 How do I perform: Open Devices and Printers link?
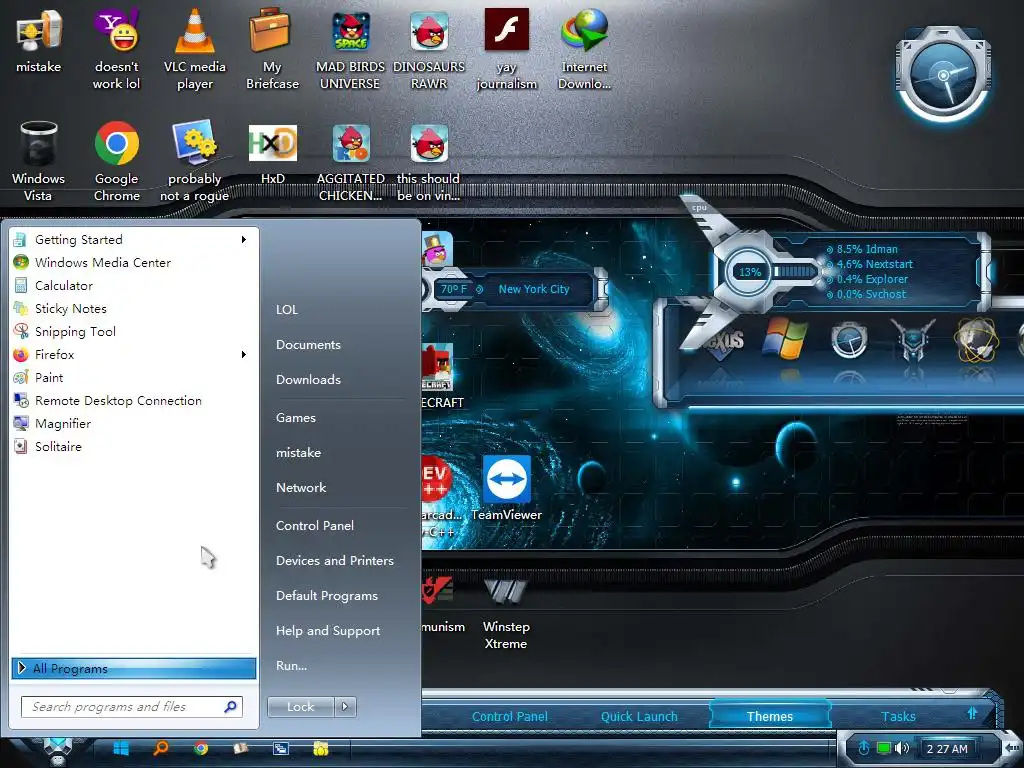click(334, 560)
